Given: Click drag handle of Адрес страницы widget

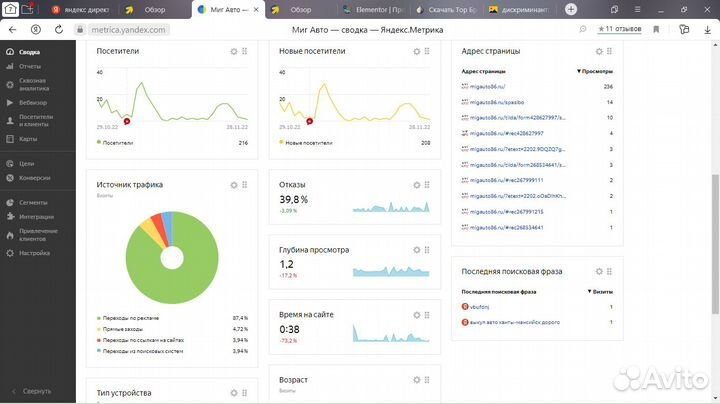Looking at the screenshot, I should click(x=609, y=51).
